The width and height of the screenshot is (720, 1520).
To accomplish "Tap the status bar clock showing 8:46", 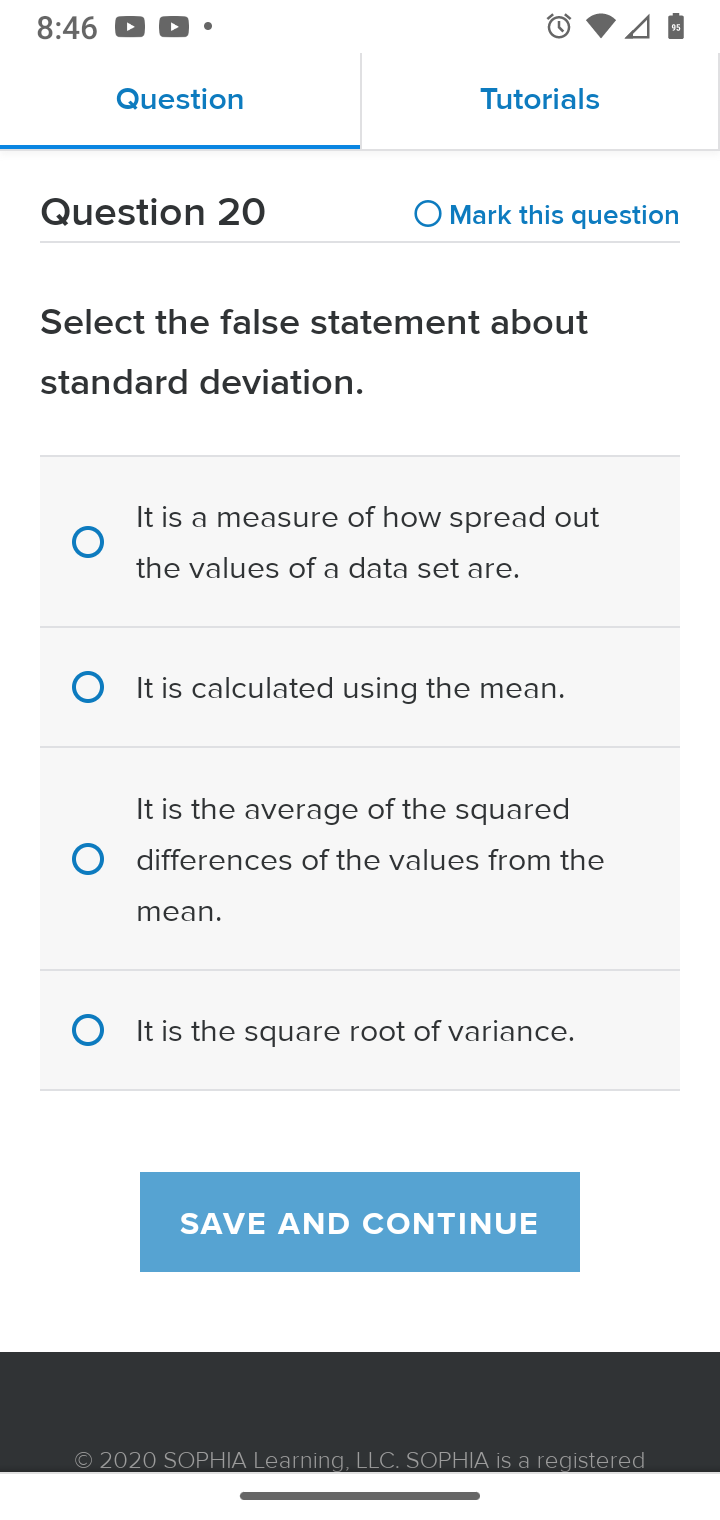I will [67, 28].
